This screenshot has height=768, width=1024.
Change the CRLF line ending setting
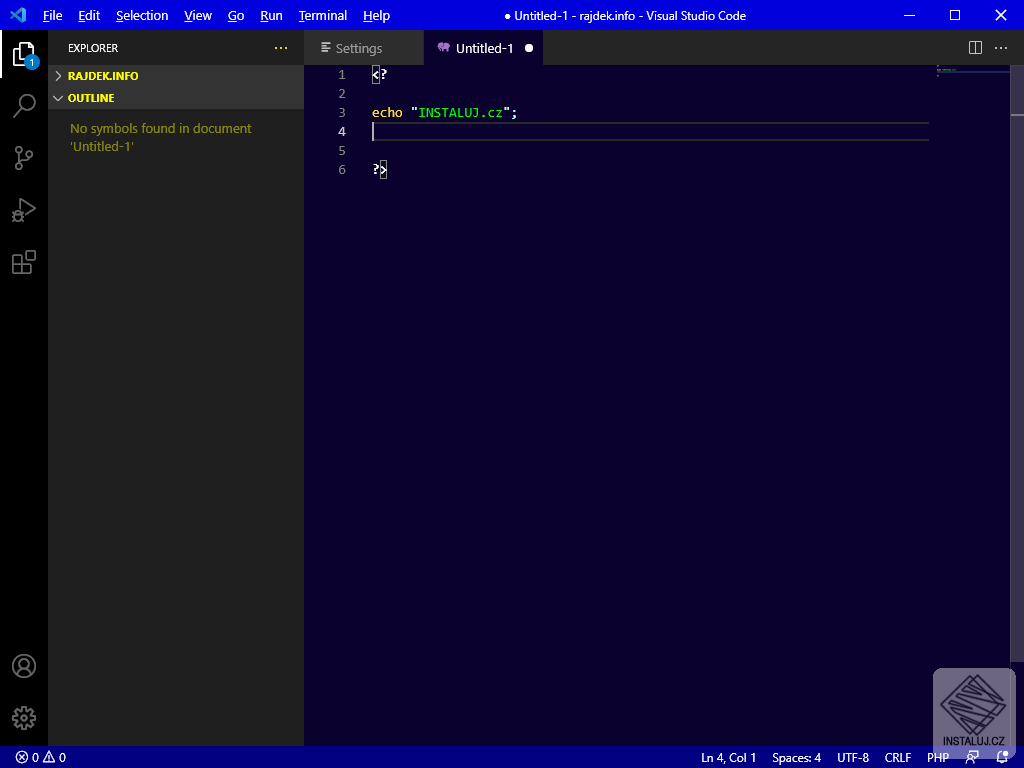pos(897,757)
